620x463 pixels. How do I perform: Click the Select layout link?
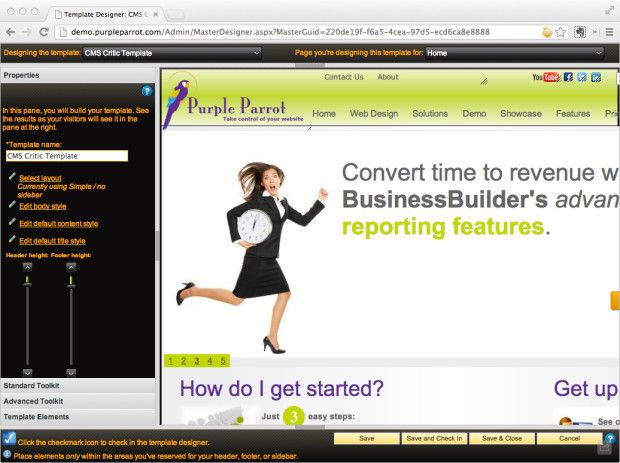[40, 178]
